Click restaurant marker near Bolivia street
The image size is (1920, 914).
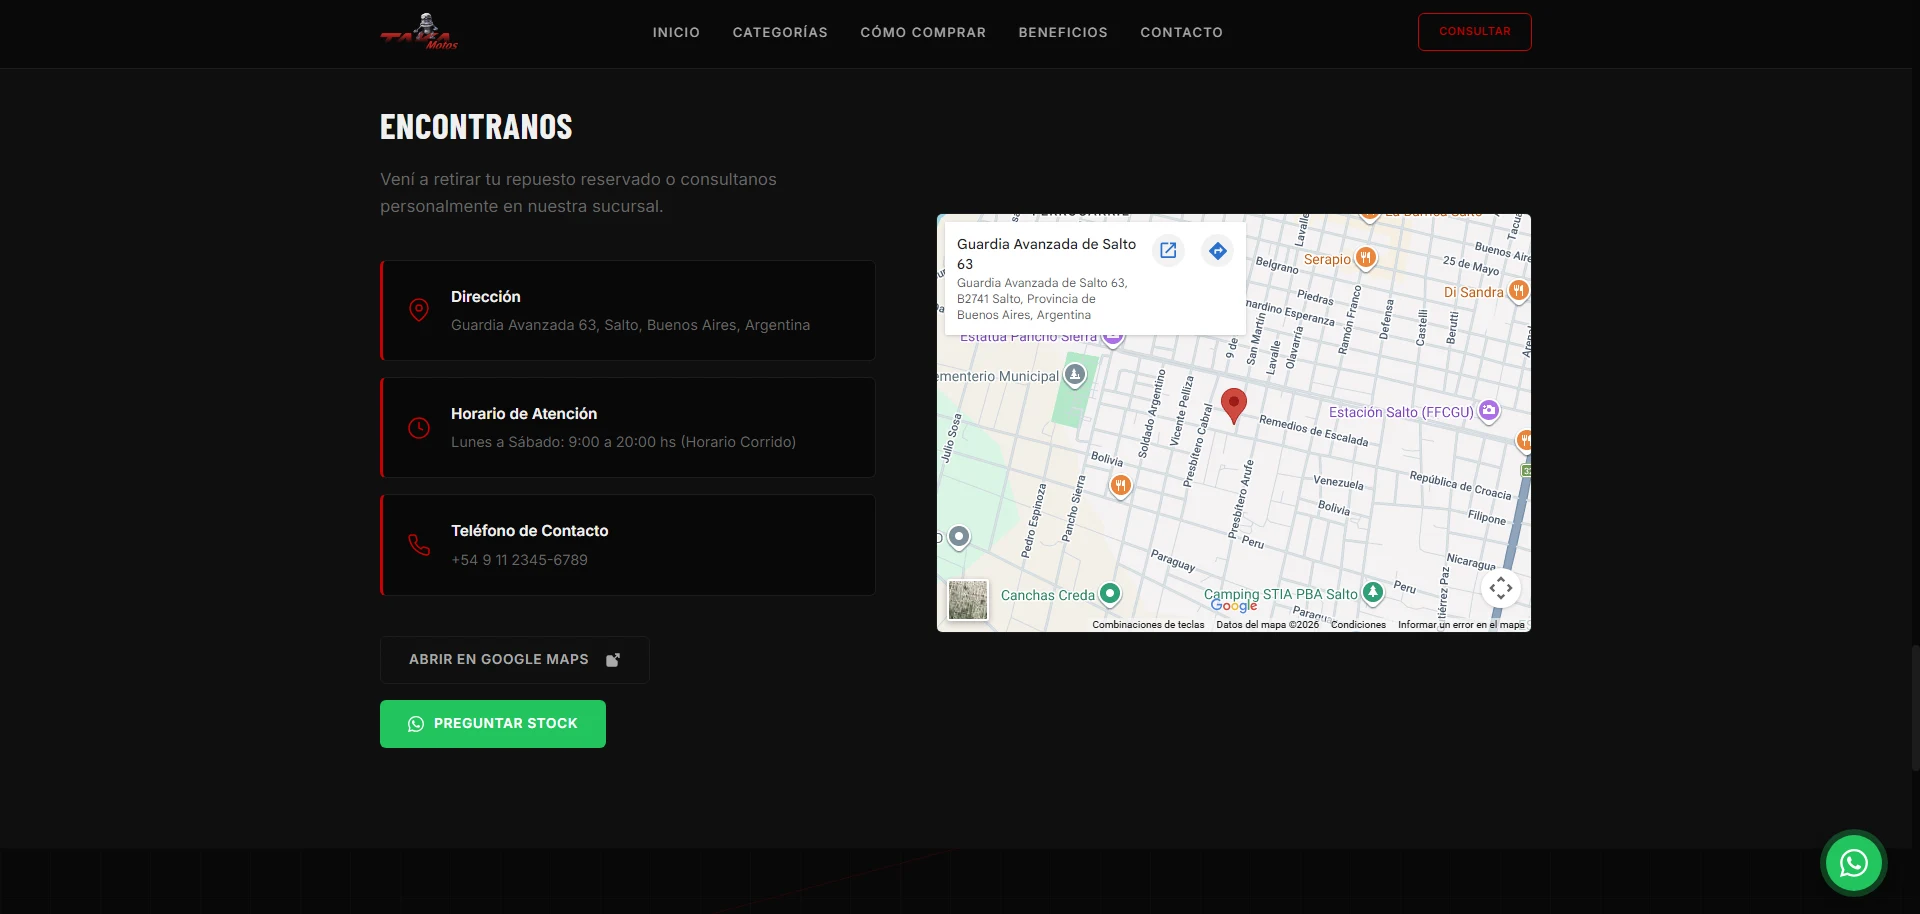[1121, 486]
